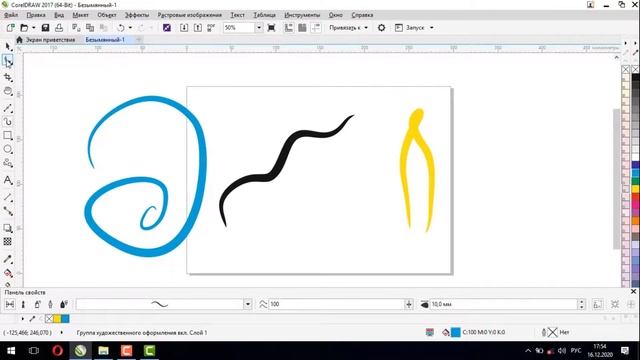Select the Rectangle tool
640x360 pixels.
[x=8, y=136]
